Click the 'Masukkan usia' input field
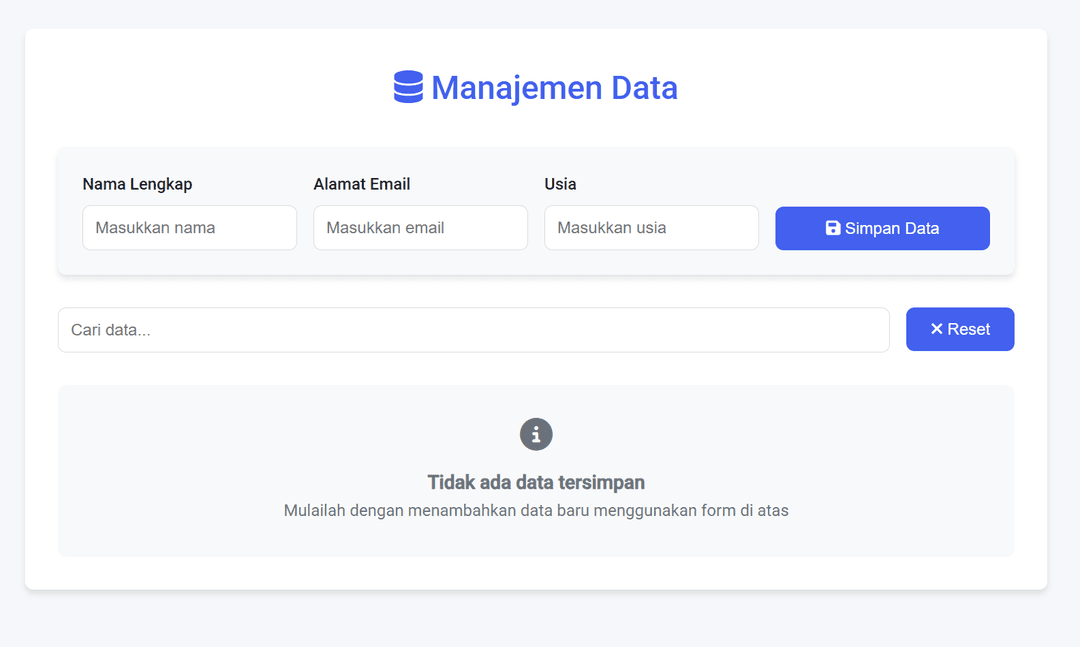1080x647 pixels. click(x=651, y=228)
